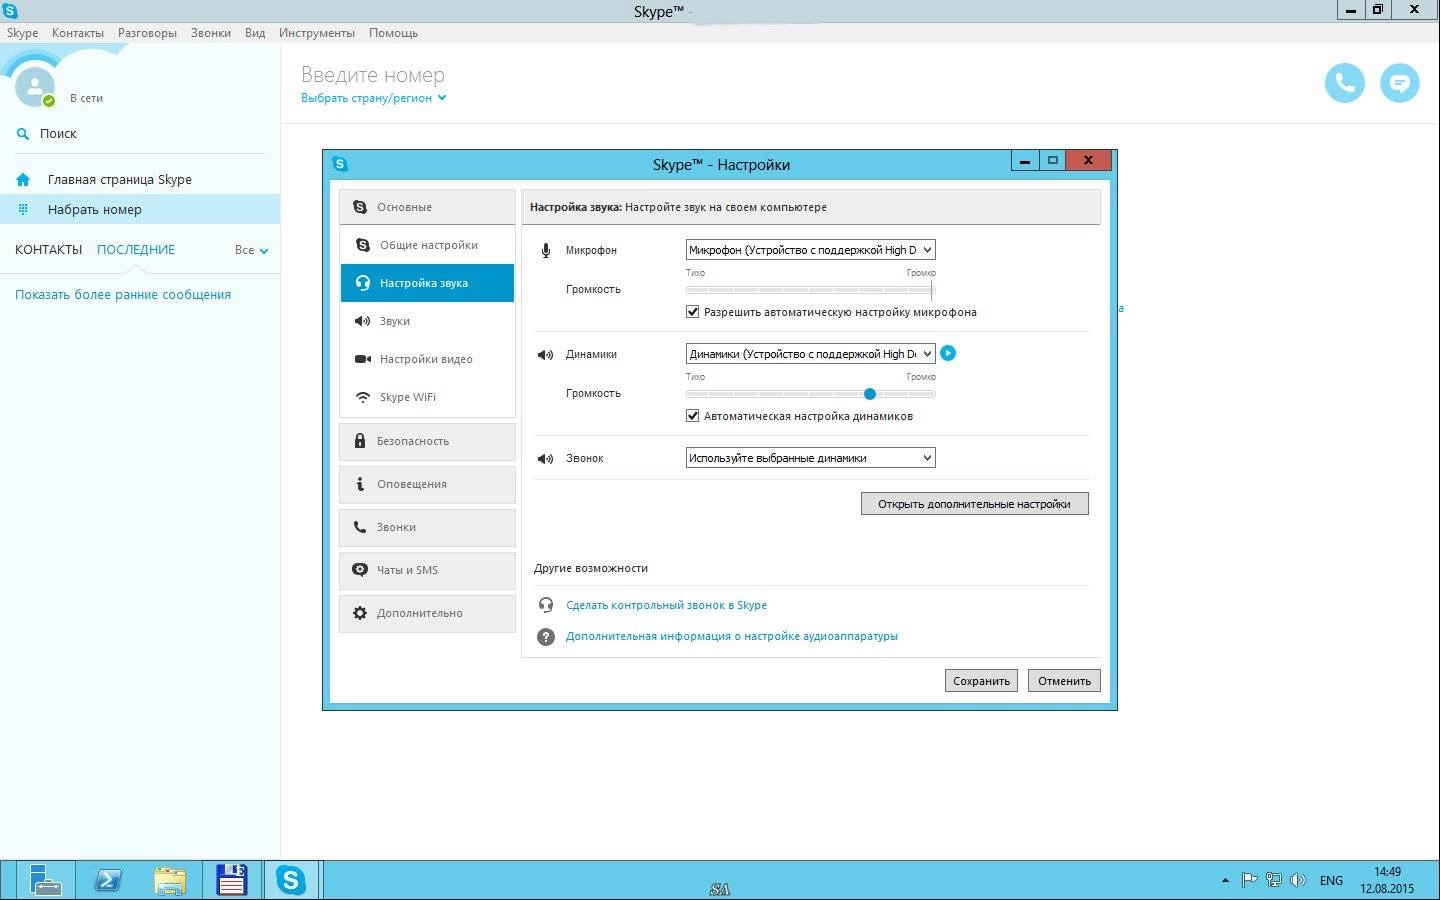Screen dimensions: 1440x900
Task: Open the Все filter dropdown
Action: (252, 250)
